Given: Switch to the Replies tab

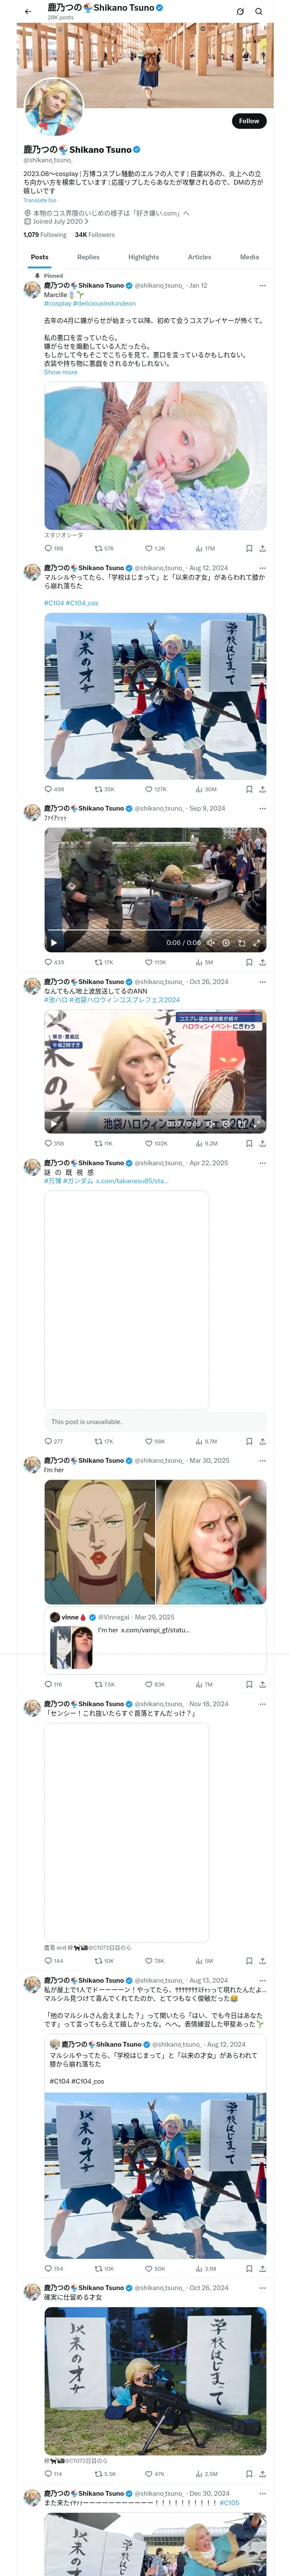Looking at the screenshot, I should pyautogui.click(x=88, y=257).
